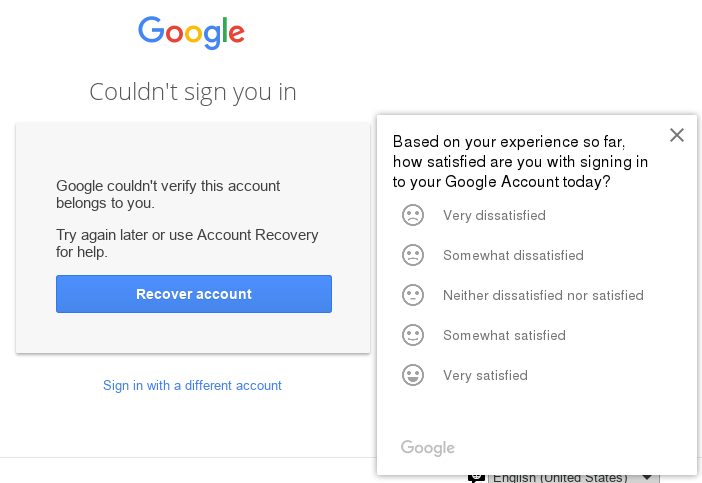The width and height of the screenshot is (702, 483).
Task: Select the somewhat satisfied smiley icon
Action: click(413, 335)
